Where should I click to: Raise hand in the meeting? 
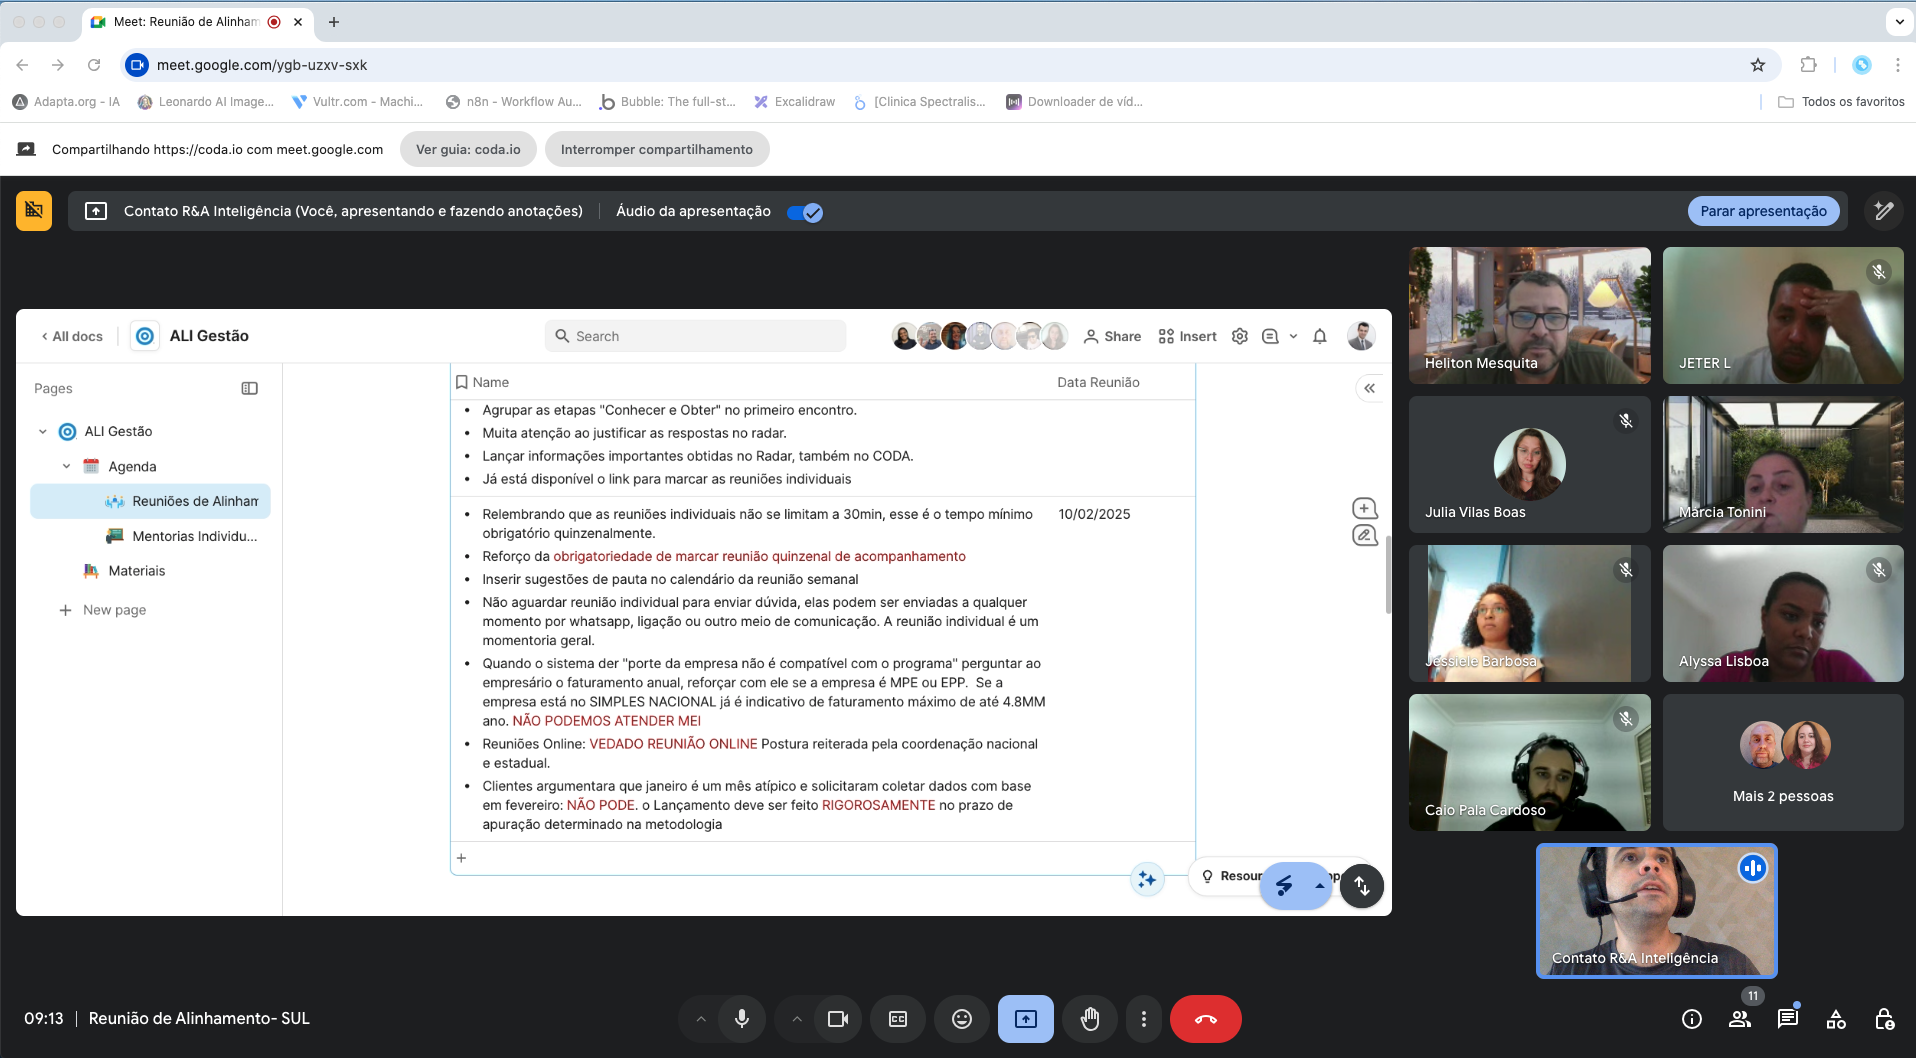[x=1090, y=1019]
